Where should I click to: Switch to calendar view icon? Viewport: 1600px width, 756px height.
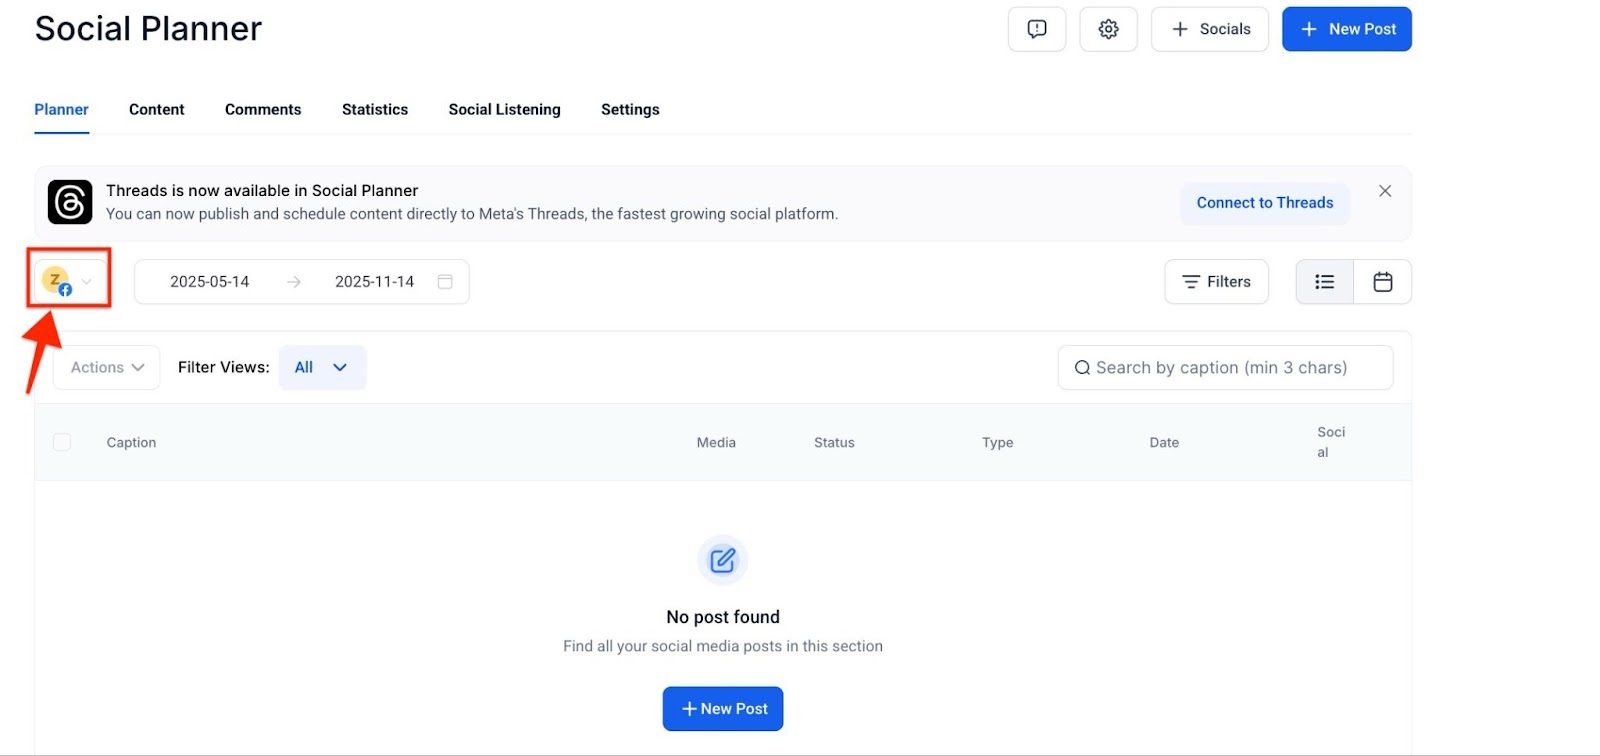(x=1382, y=282)
